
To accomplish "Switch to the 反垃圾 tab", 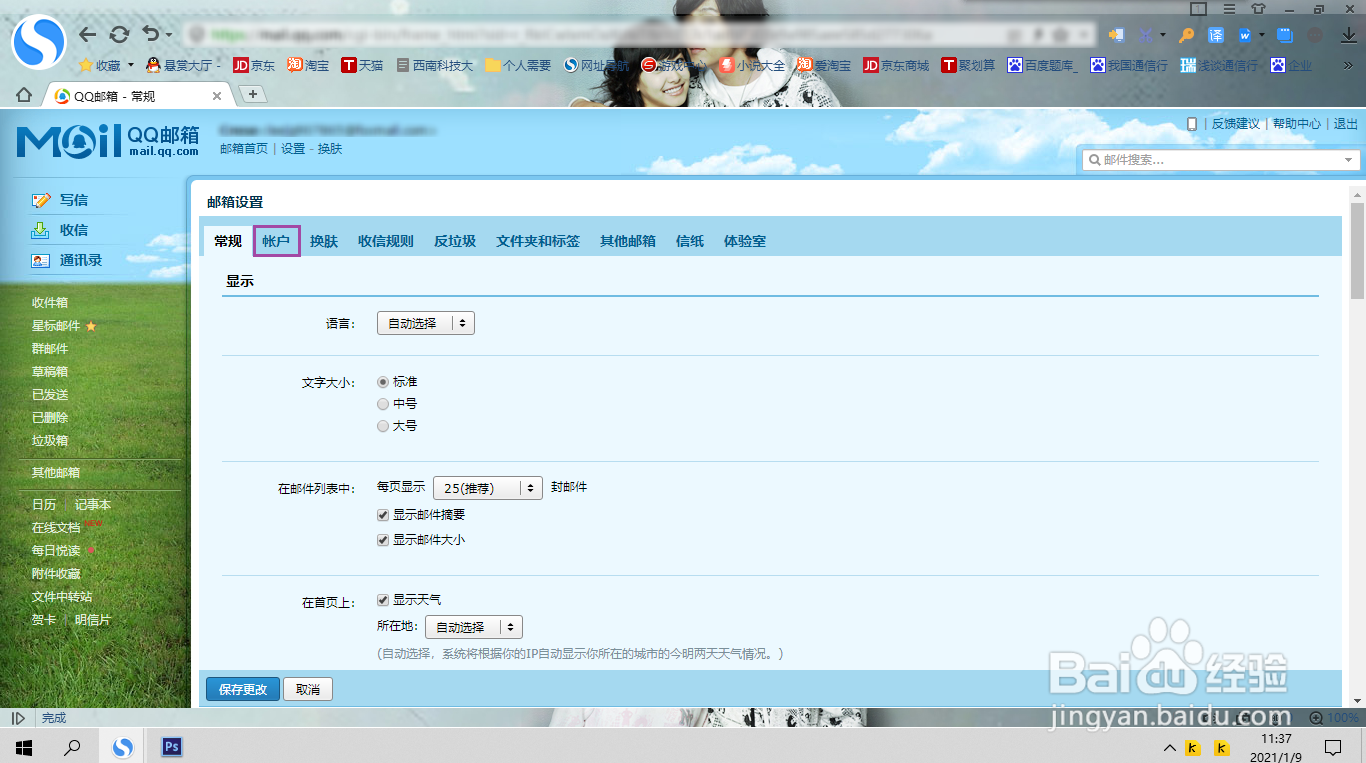I will click(454, 240).
